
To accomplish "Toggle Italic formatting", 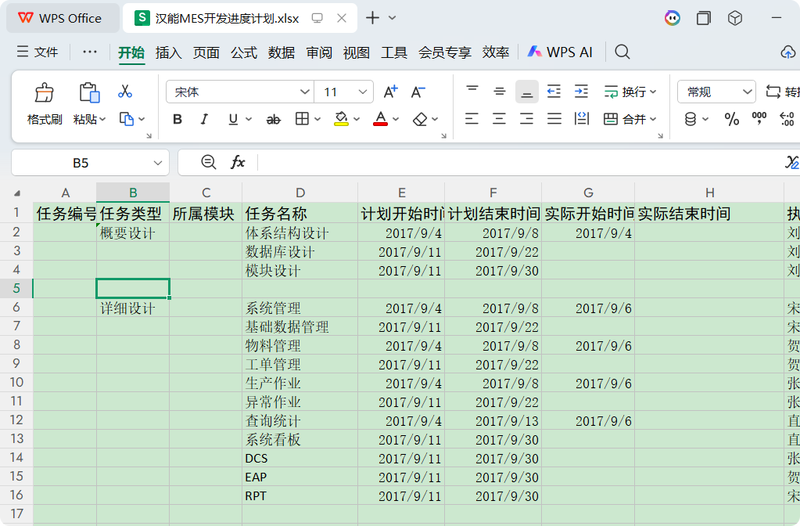I will (x=204, y=119).
